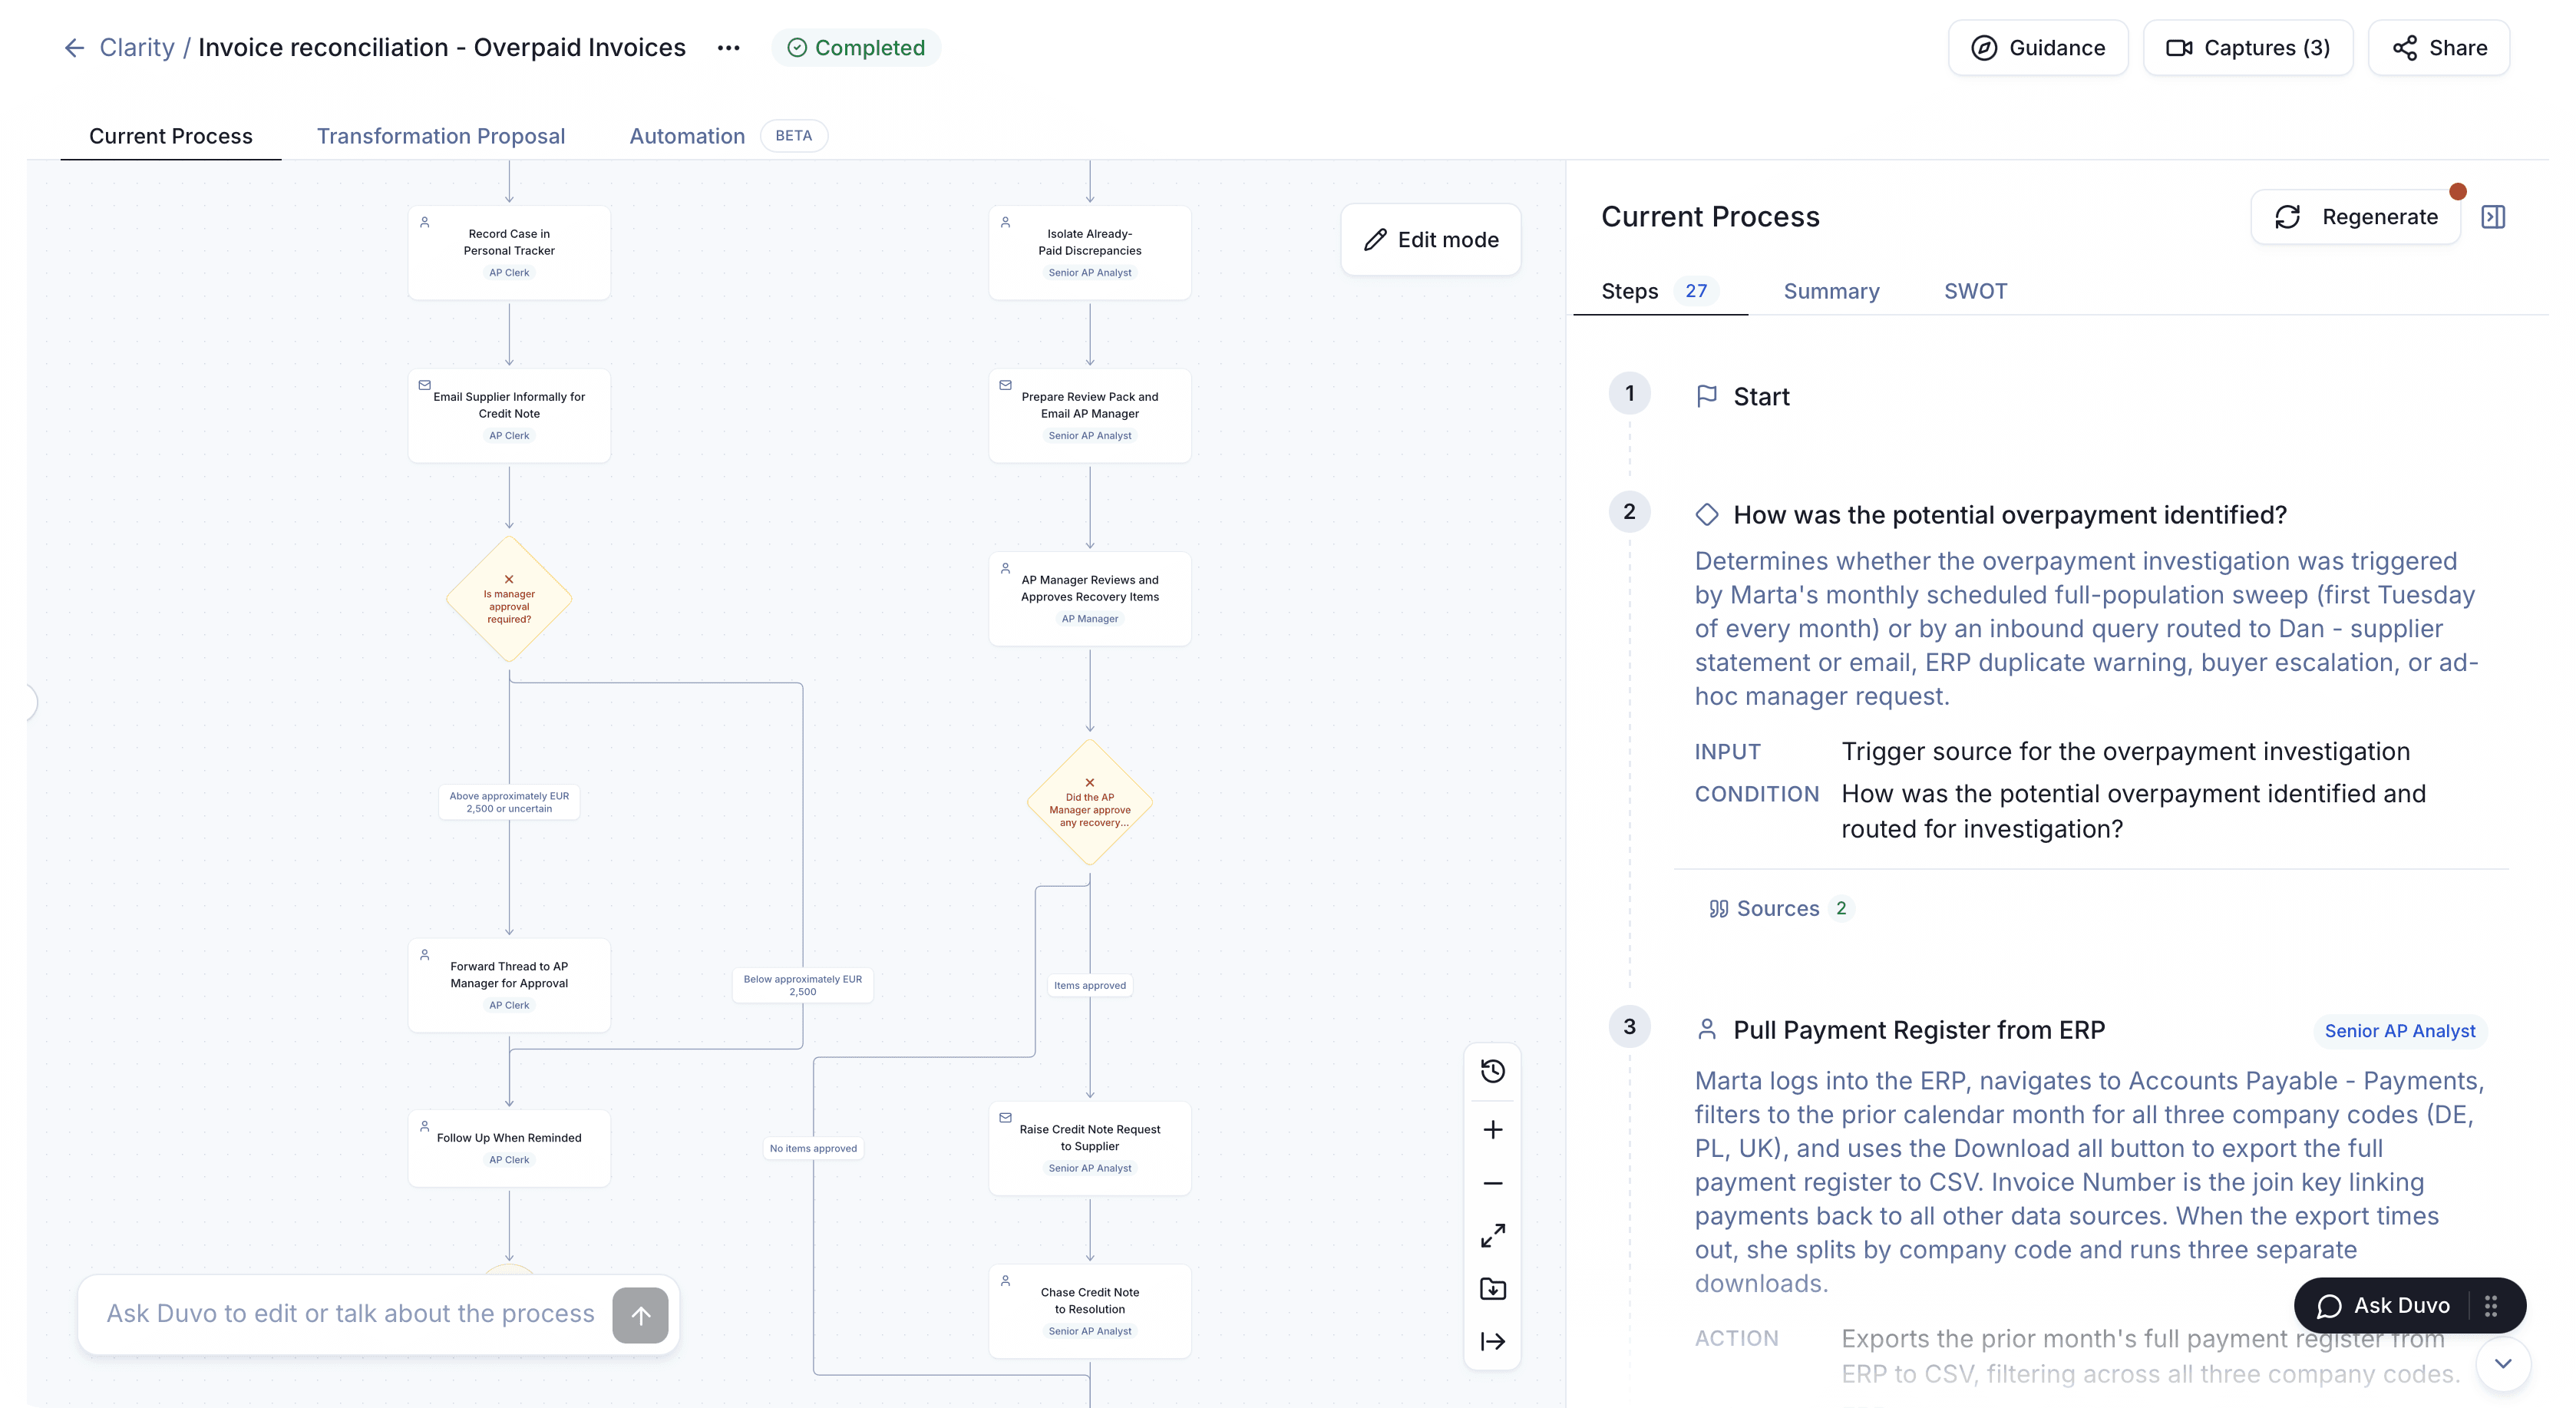Screen dimensions: 2576x1408
Task: Click the person icon on Record Case node
Action: pos(425,222)
